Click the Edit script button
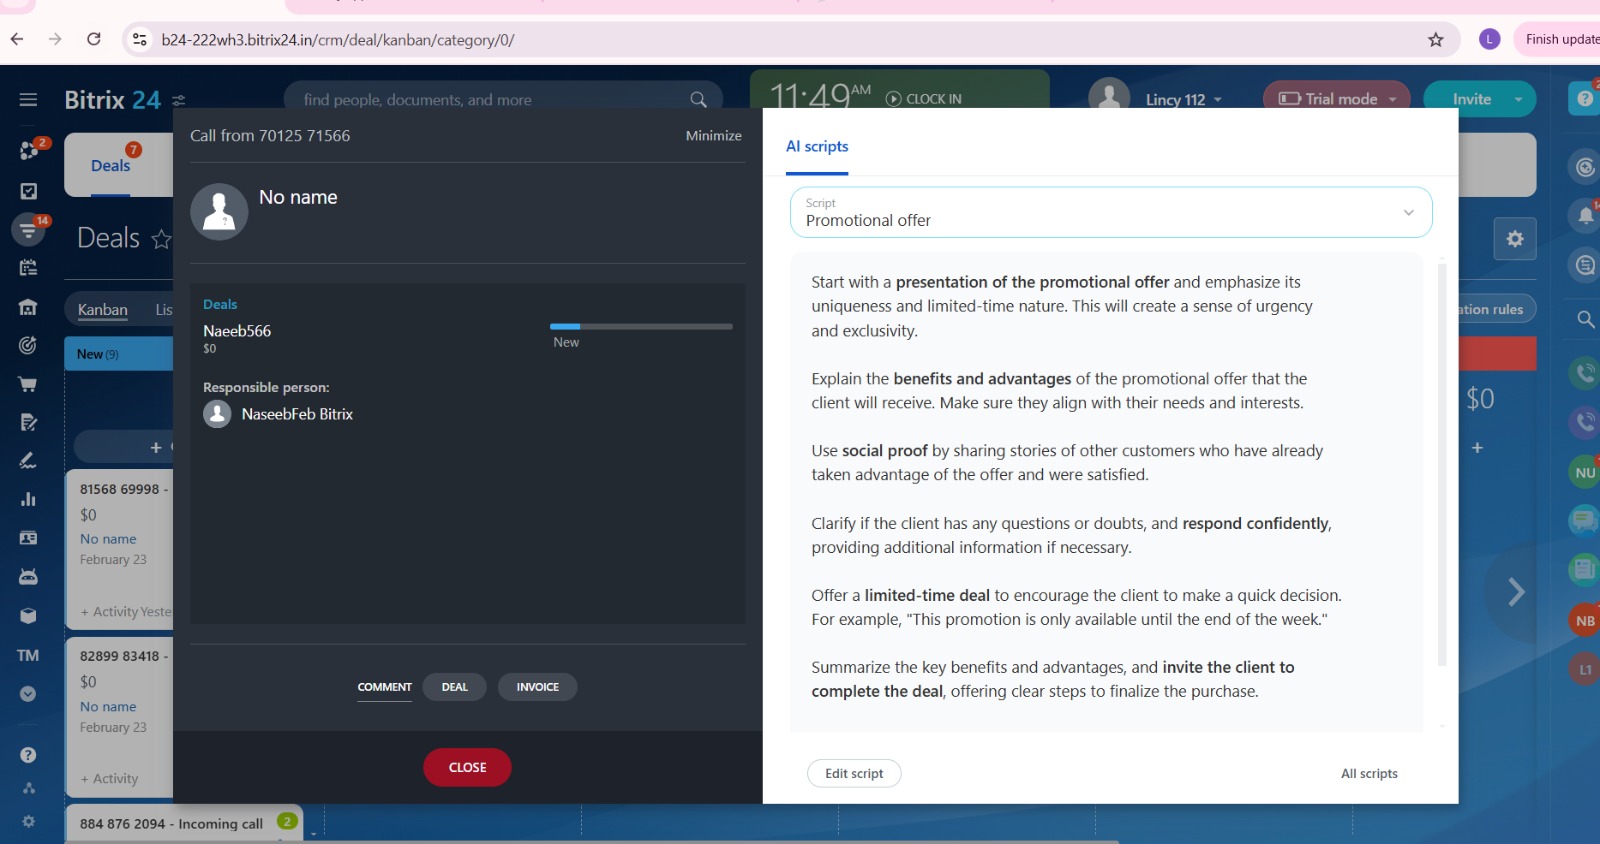Image resolution: width=1600 pixels, height=844 pixels. (854, 773)
